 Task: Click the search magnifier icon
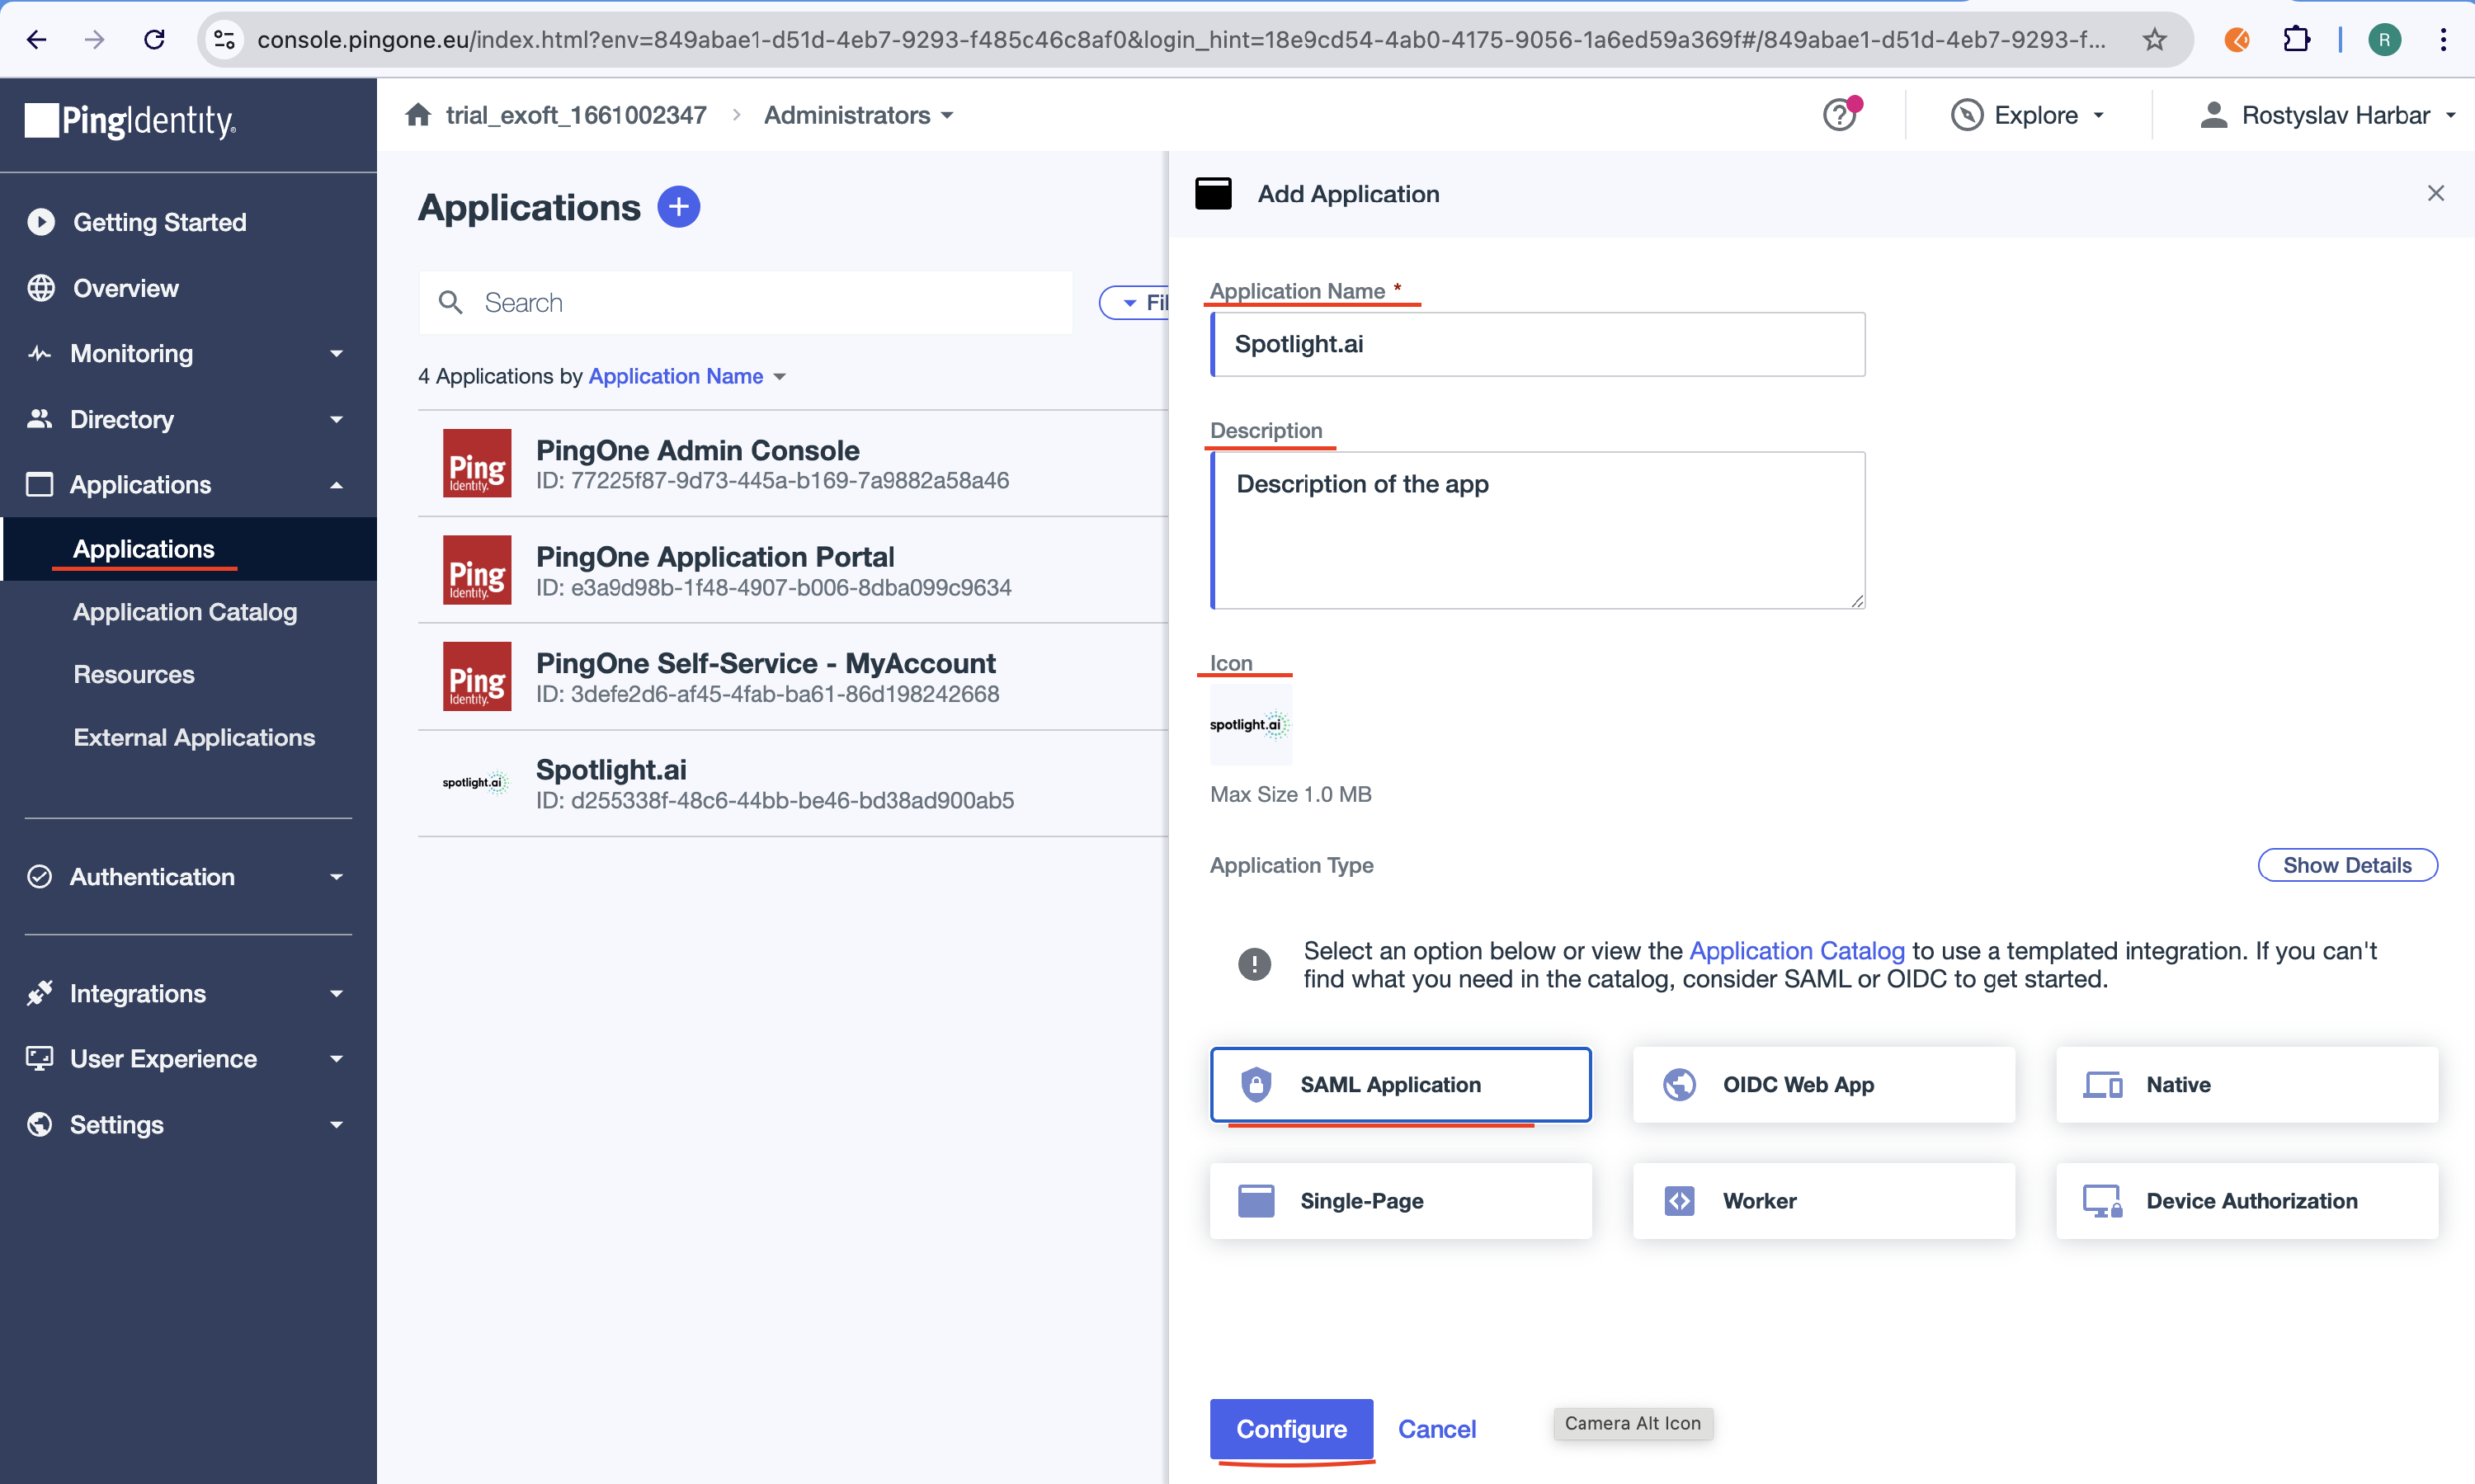451,302
